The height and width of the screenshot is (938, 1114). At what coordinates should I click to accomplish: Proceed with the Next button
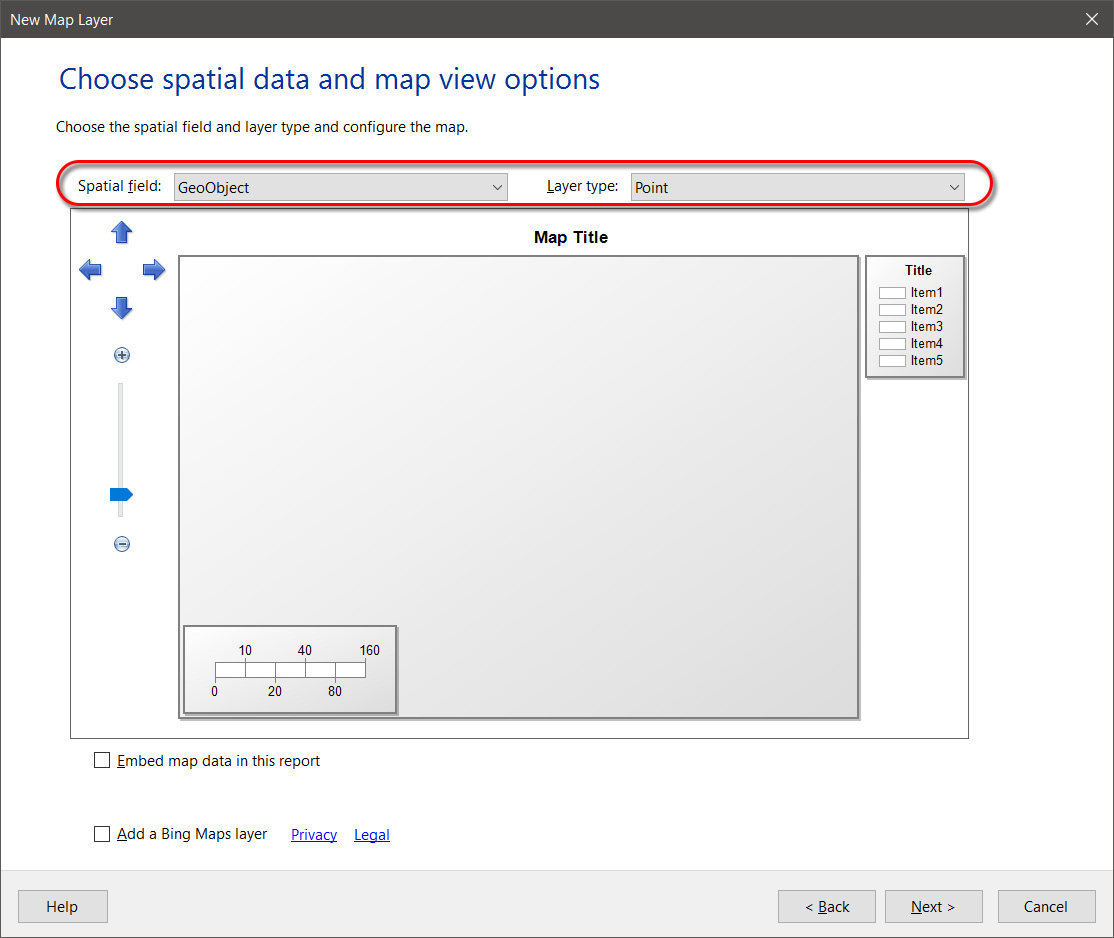click(x=933, y=907)
